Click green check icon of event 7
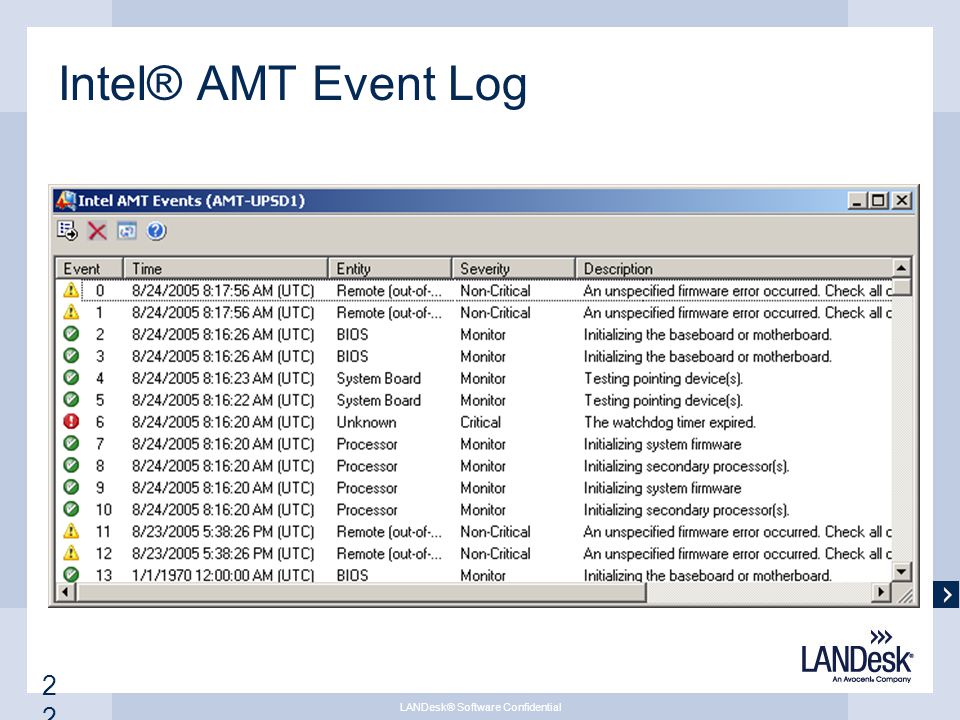Viewport: 960px width, 720px height. click(x=71, y=443)
